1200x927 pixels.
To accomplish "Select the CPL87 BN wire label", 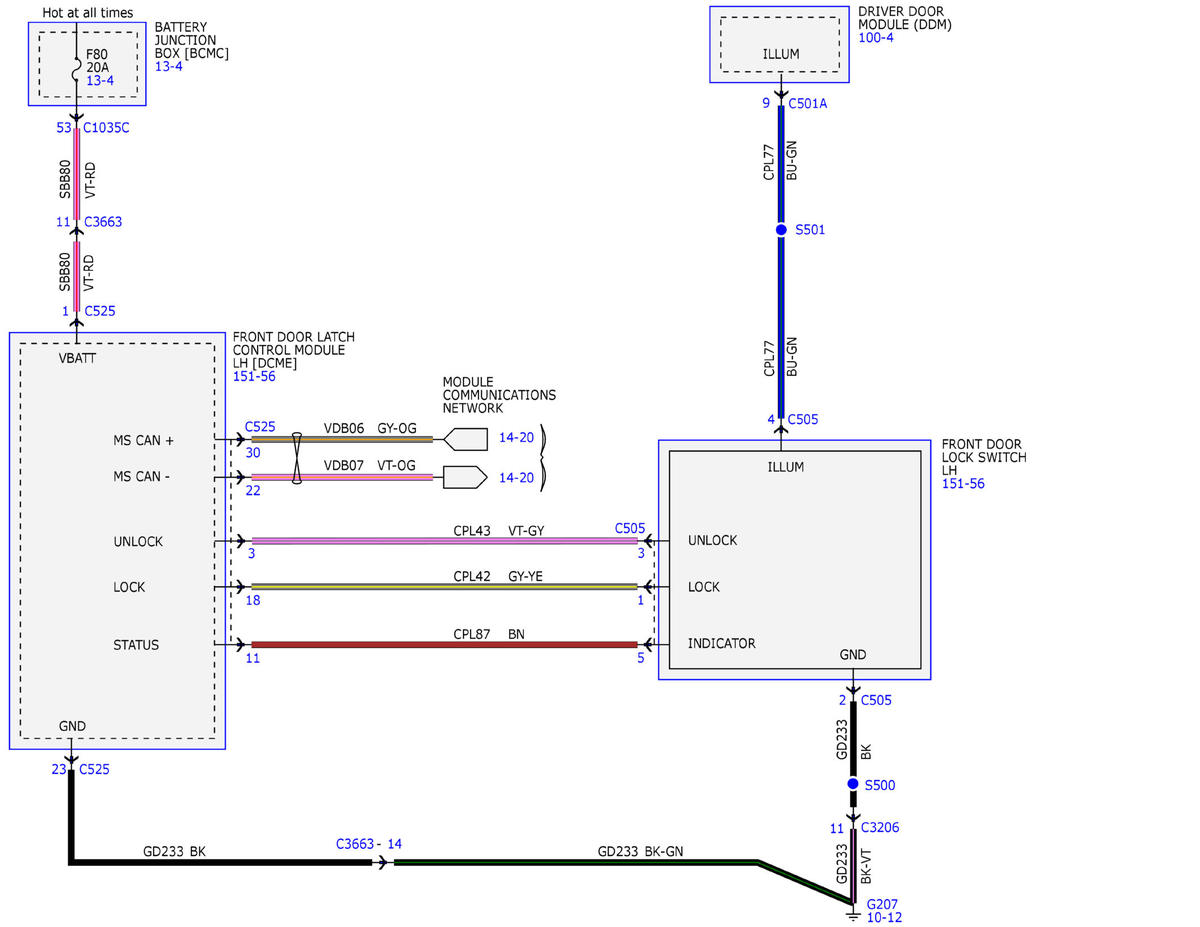I will tap(489, 634).
